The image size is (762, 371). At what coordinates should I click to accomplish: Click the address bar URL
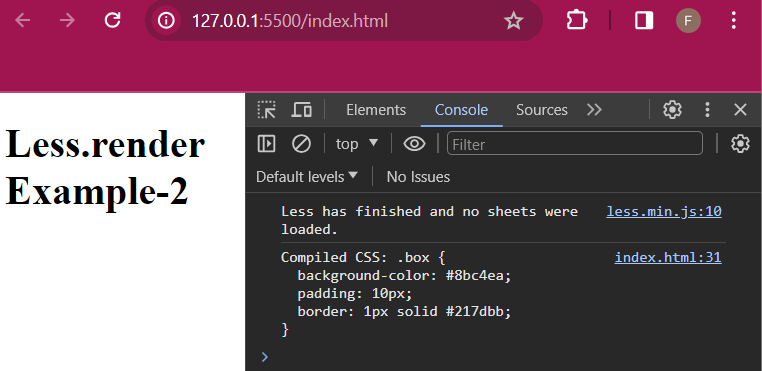(x=290, y=21)
